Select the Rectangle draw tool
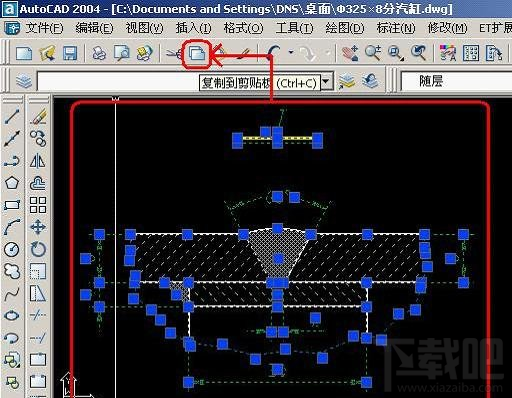This screenshot has width=512, height=398. point(12,205)
